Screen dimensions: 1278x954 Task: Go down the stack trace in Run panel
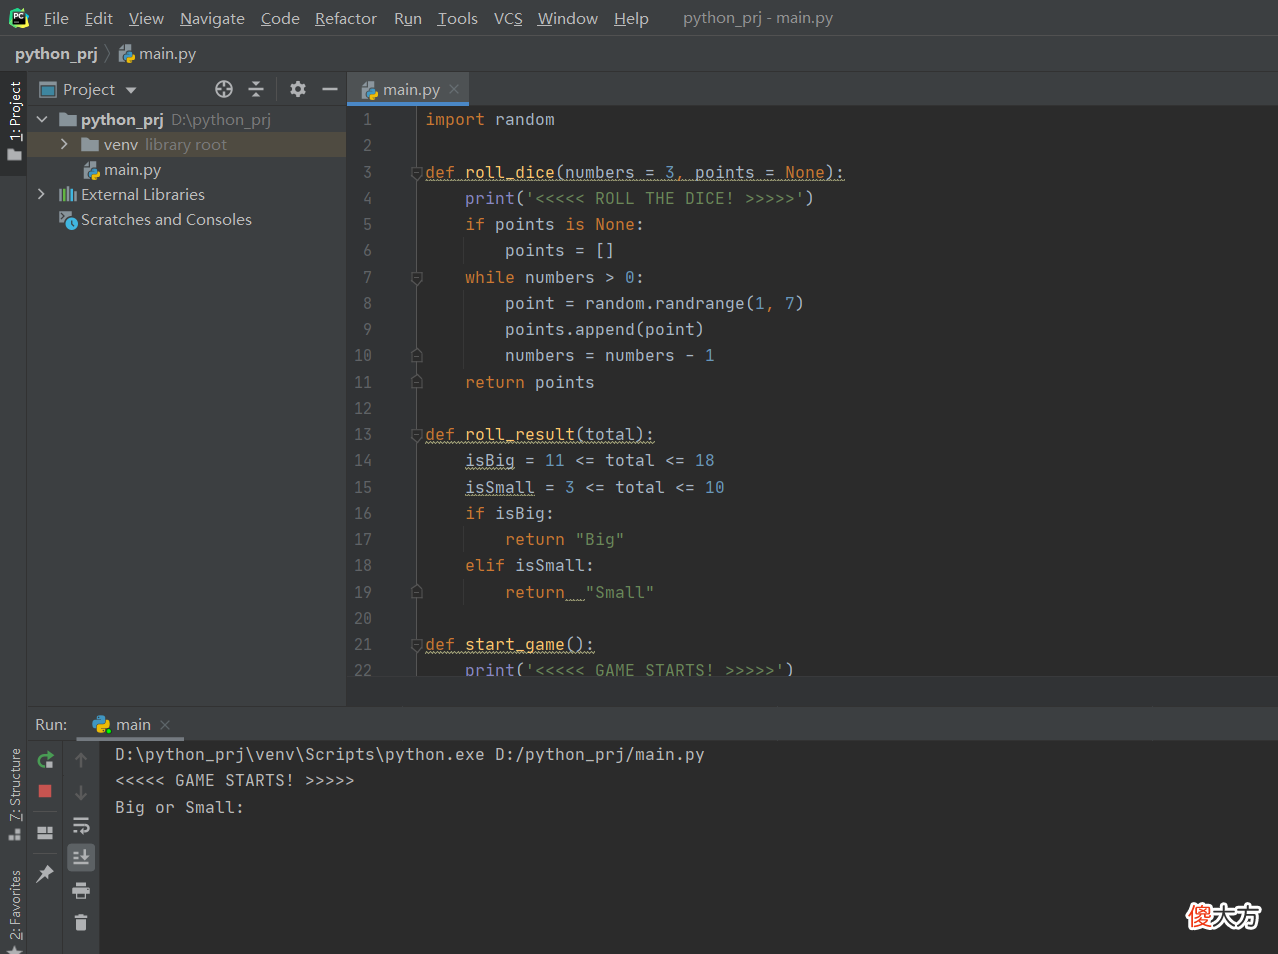coord(81,793)
